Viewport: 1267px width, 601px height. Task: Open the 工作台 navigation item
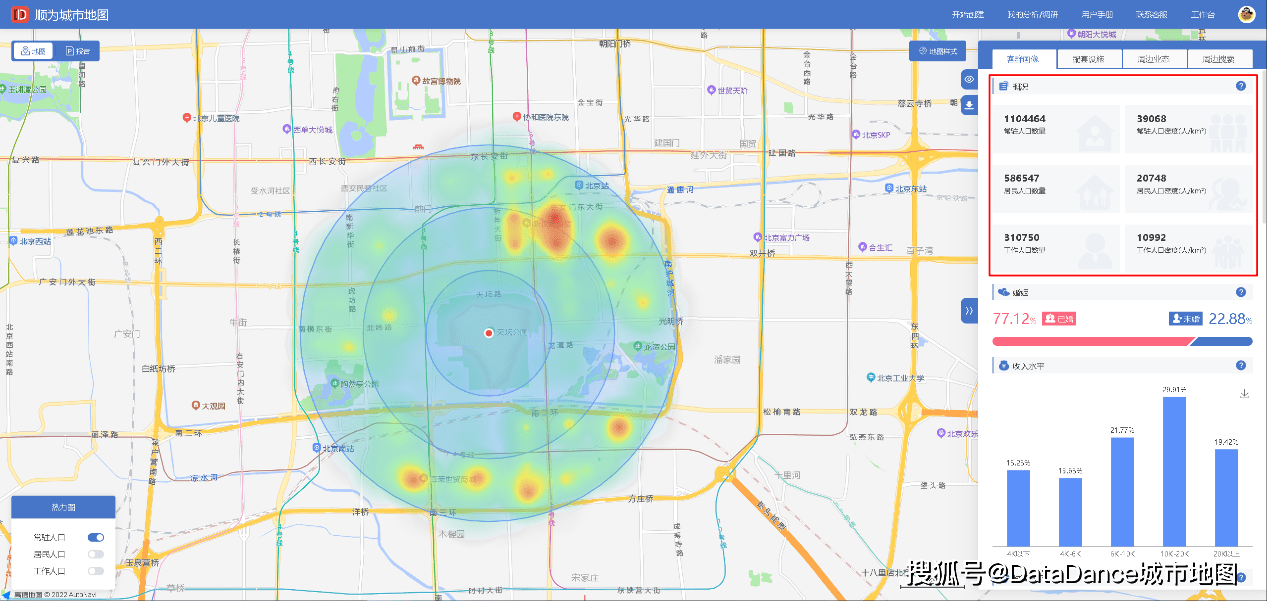[1203, 15]
